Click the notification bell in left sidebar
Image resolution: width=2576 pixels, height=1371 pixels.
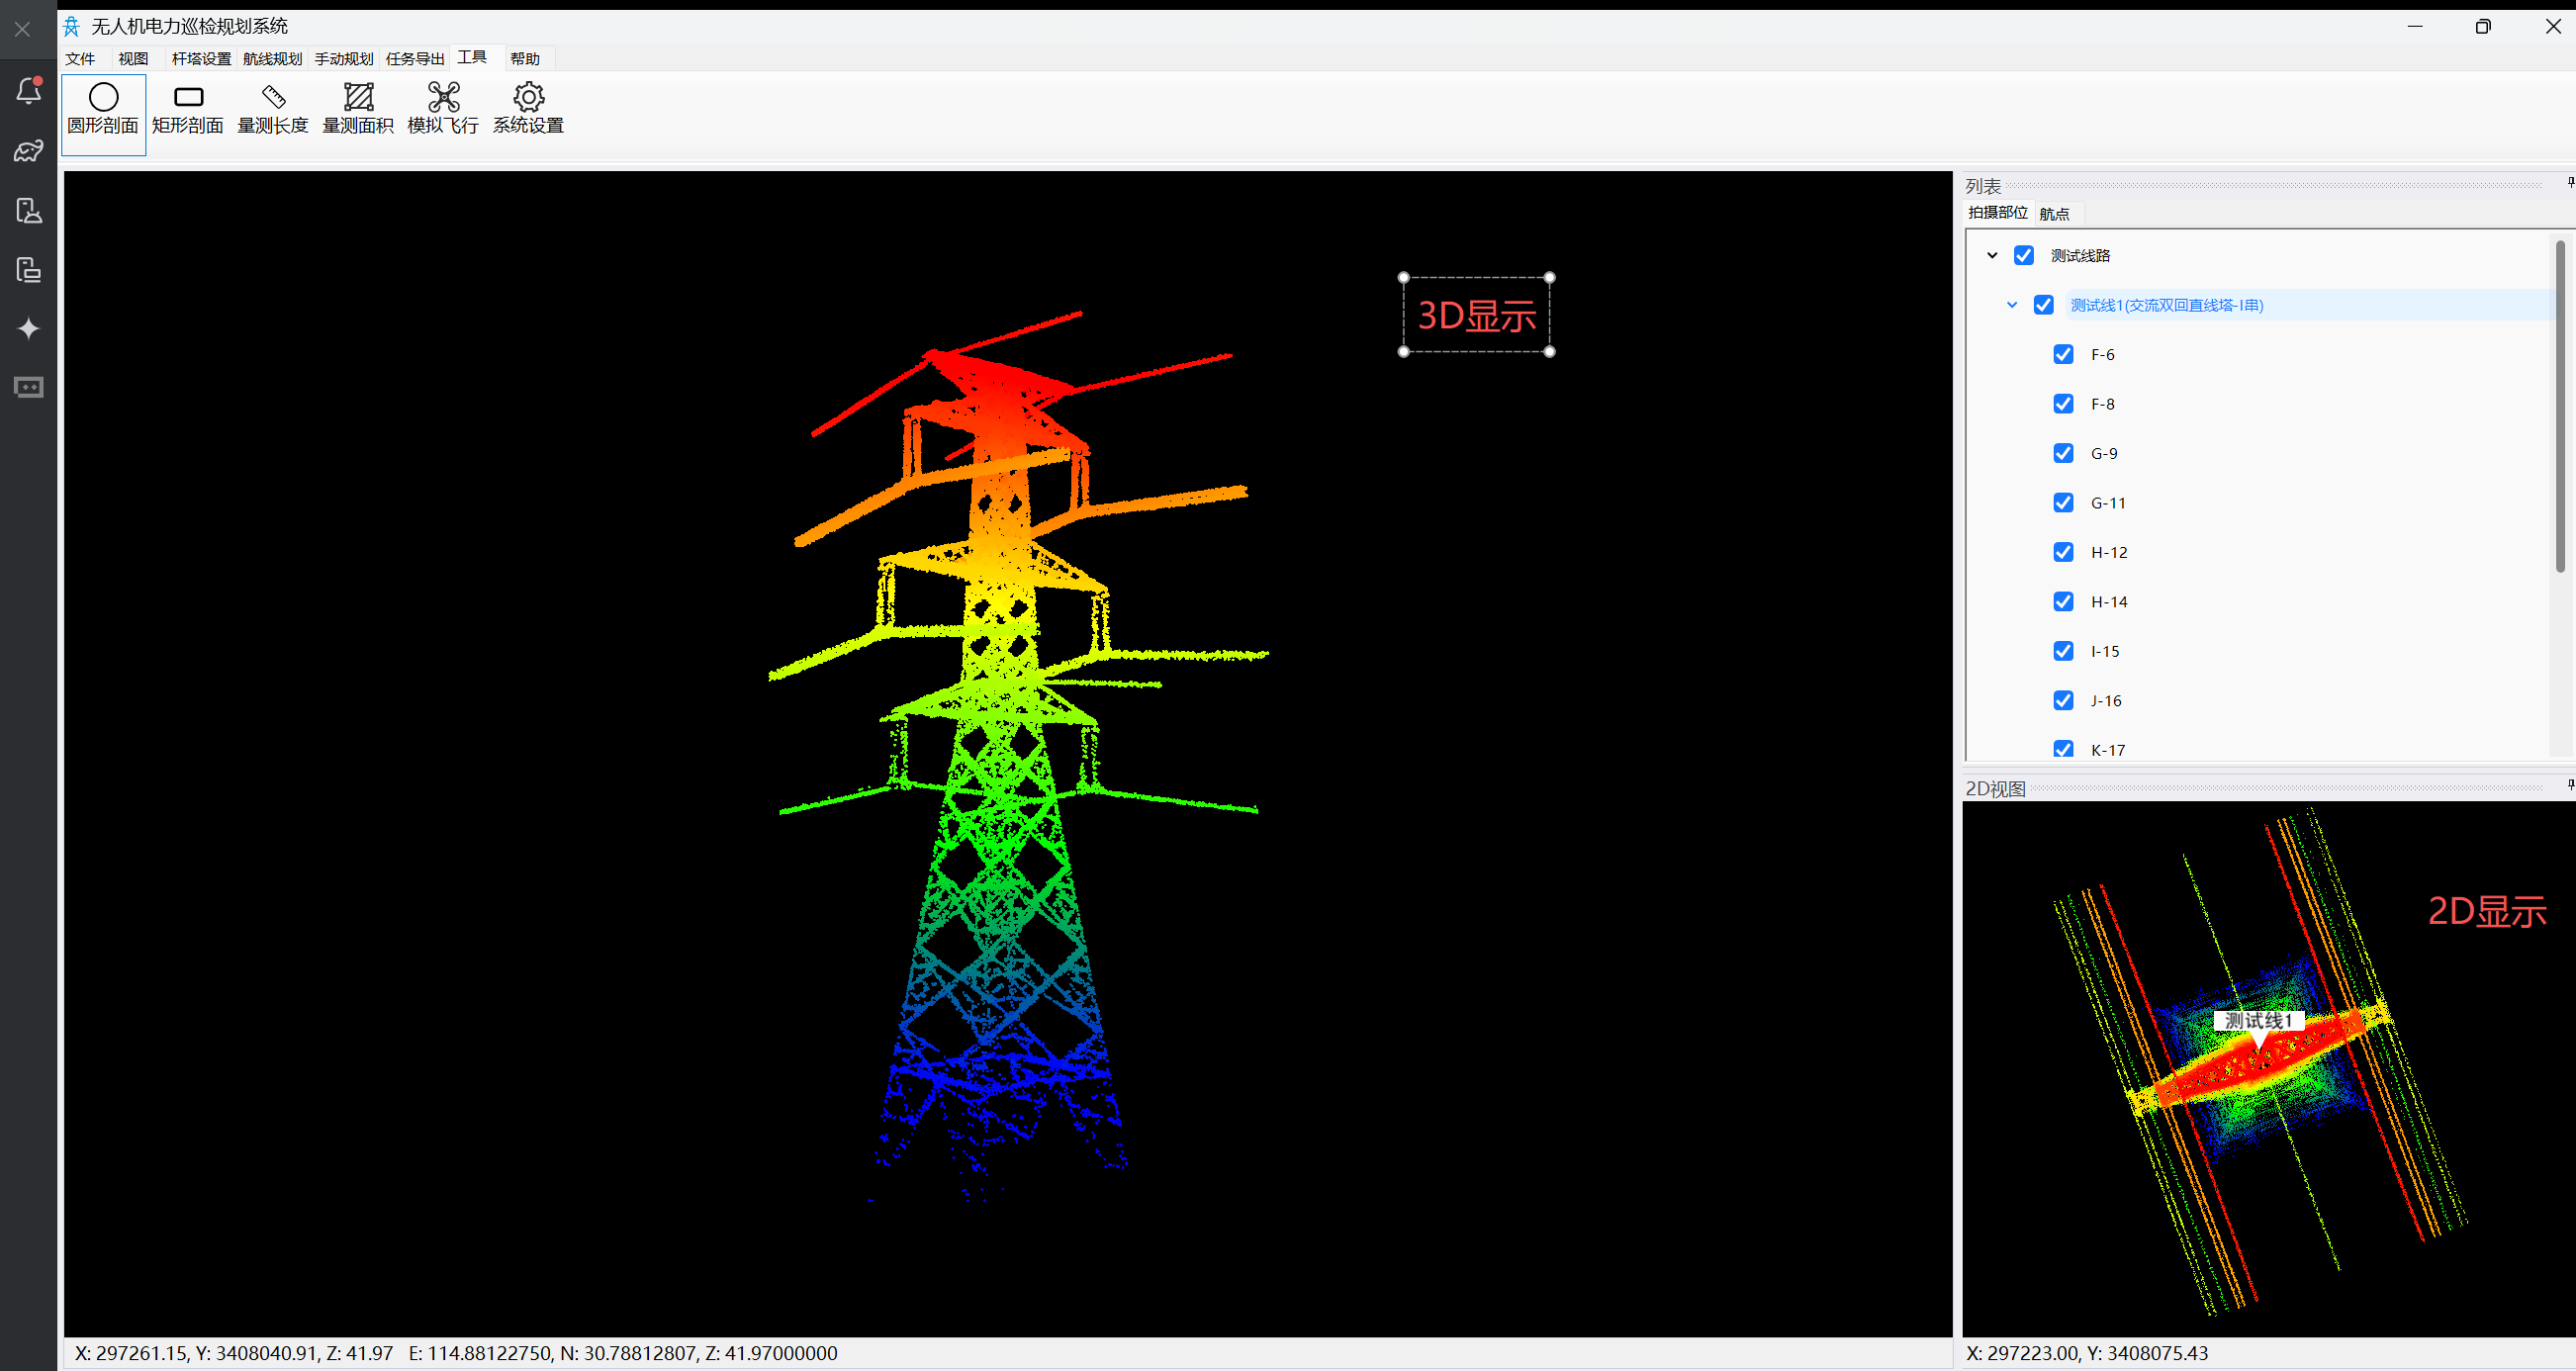point(29,91)
